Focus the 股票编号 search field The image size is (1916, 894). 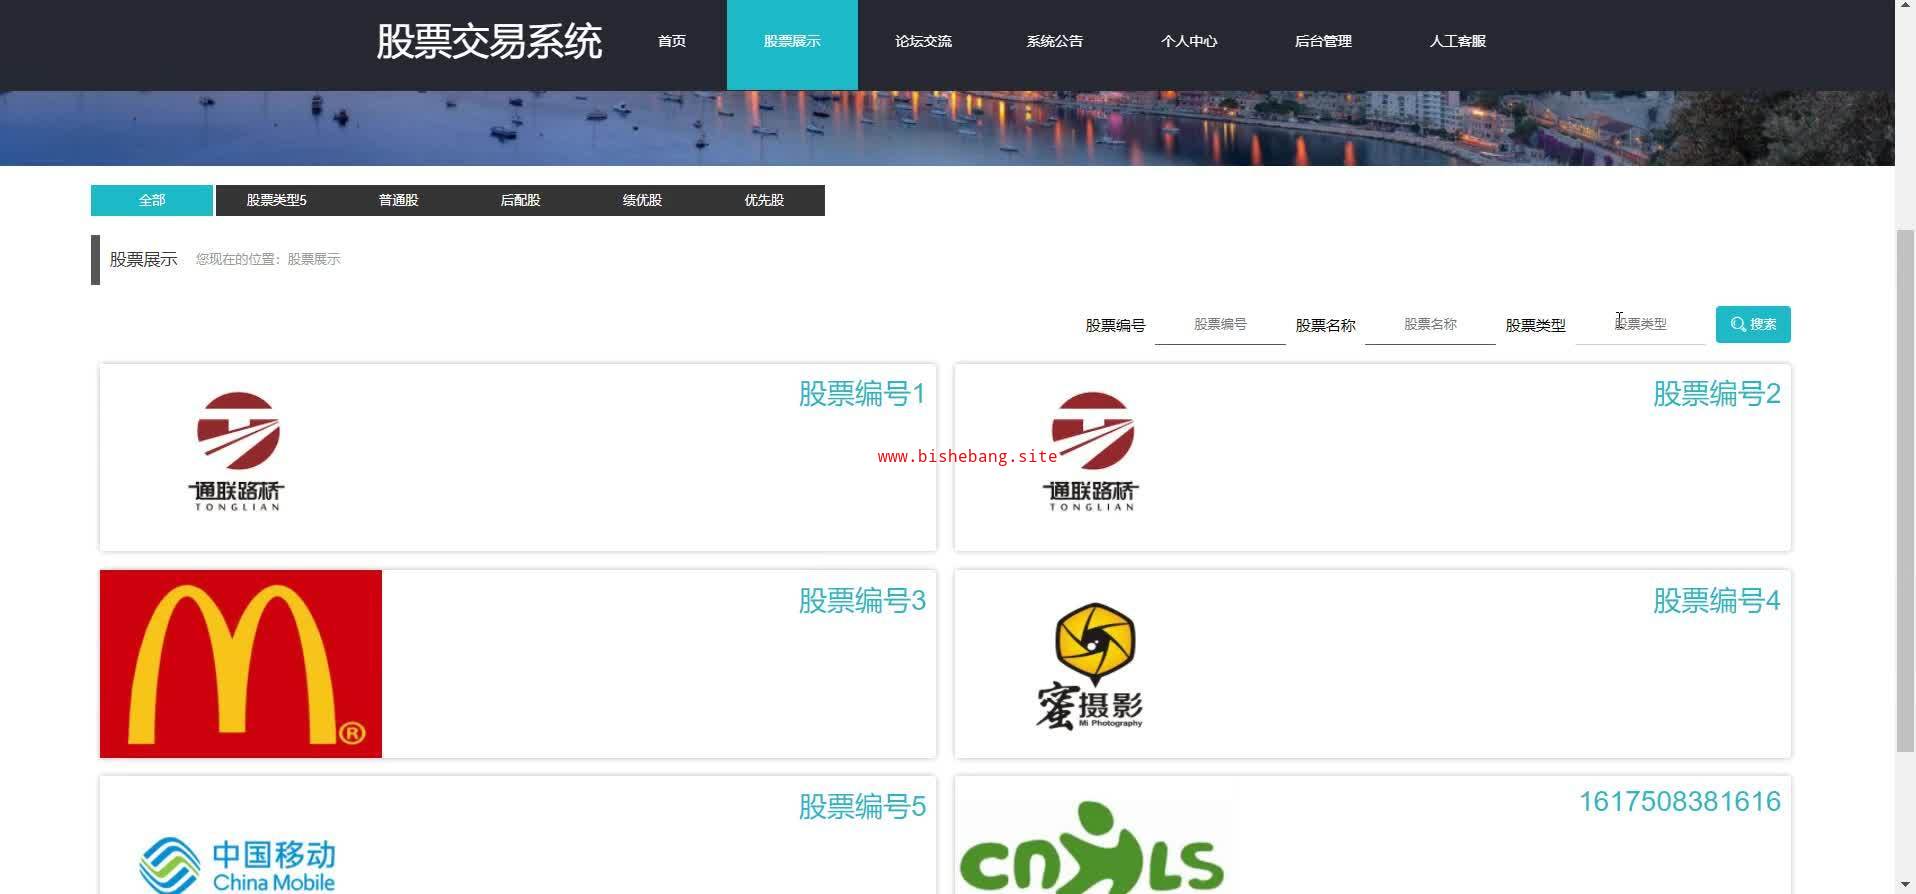point(1220,325)
